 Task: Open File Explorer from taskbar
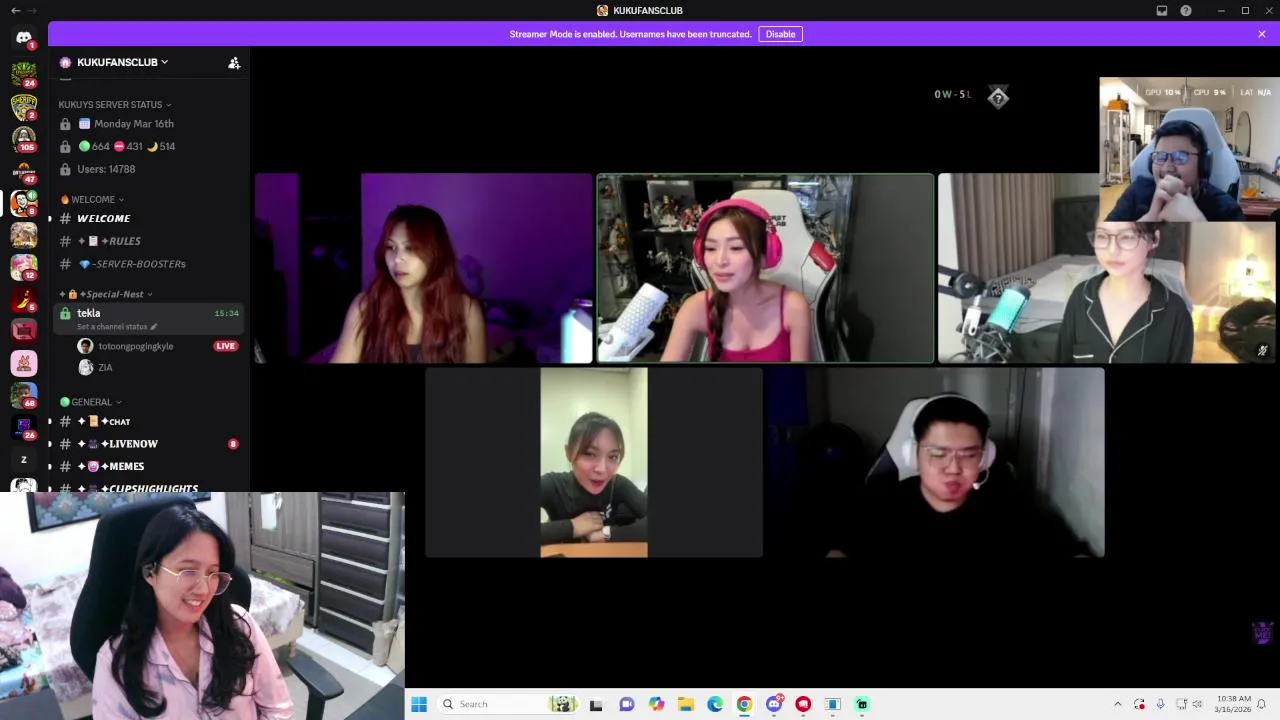(x=685, y=704)
